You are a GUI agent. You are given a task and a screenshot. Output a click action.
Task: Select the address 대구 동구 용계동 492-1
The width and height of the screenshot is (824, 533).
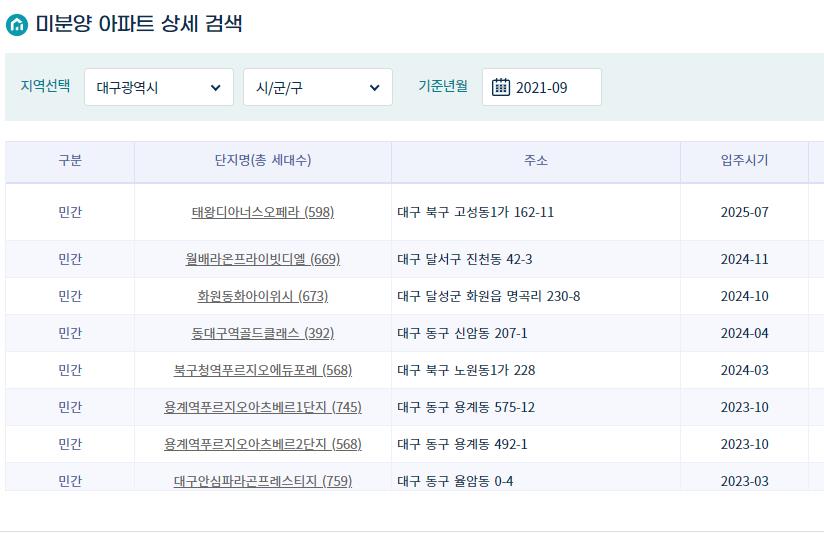(462, 444)
